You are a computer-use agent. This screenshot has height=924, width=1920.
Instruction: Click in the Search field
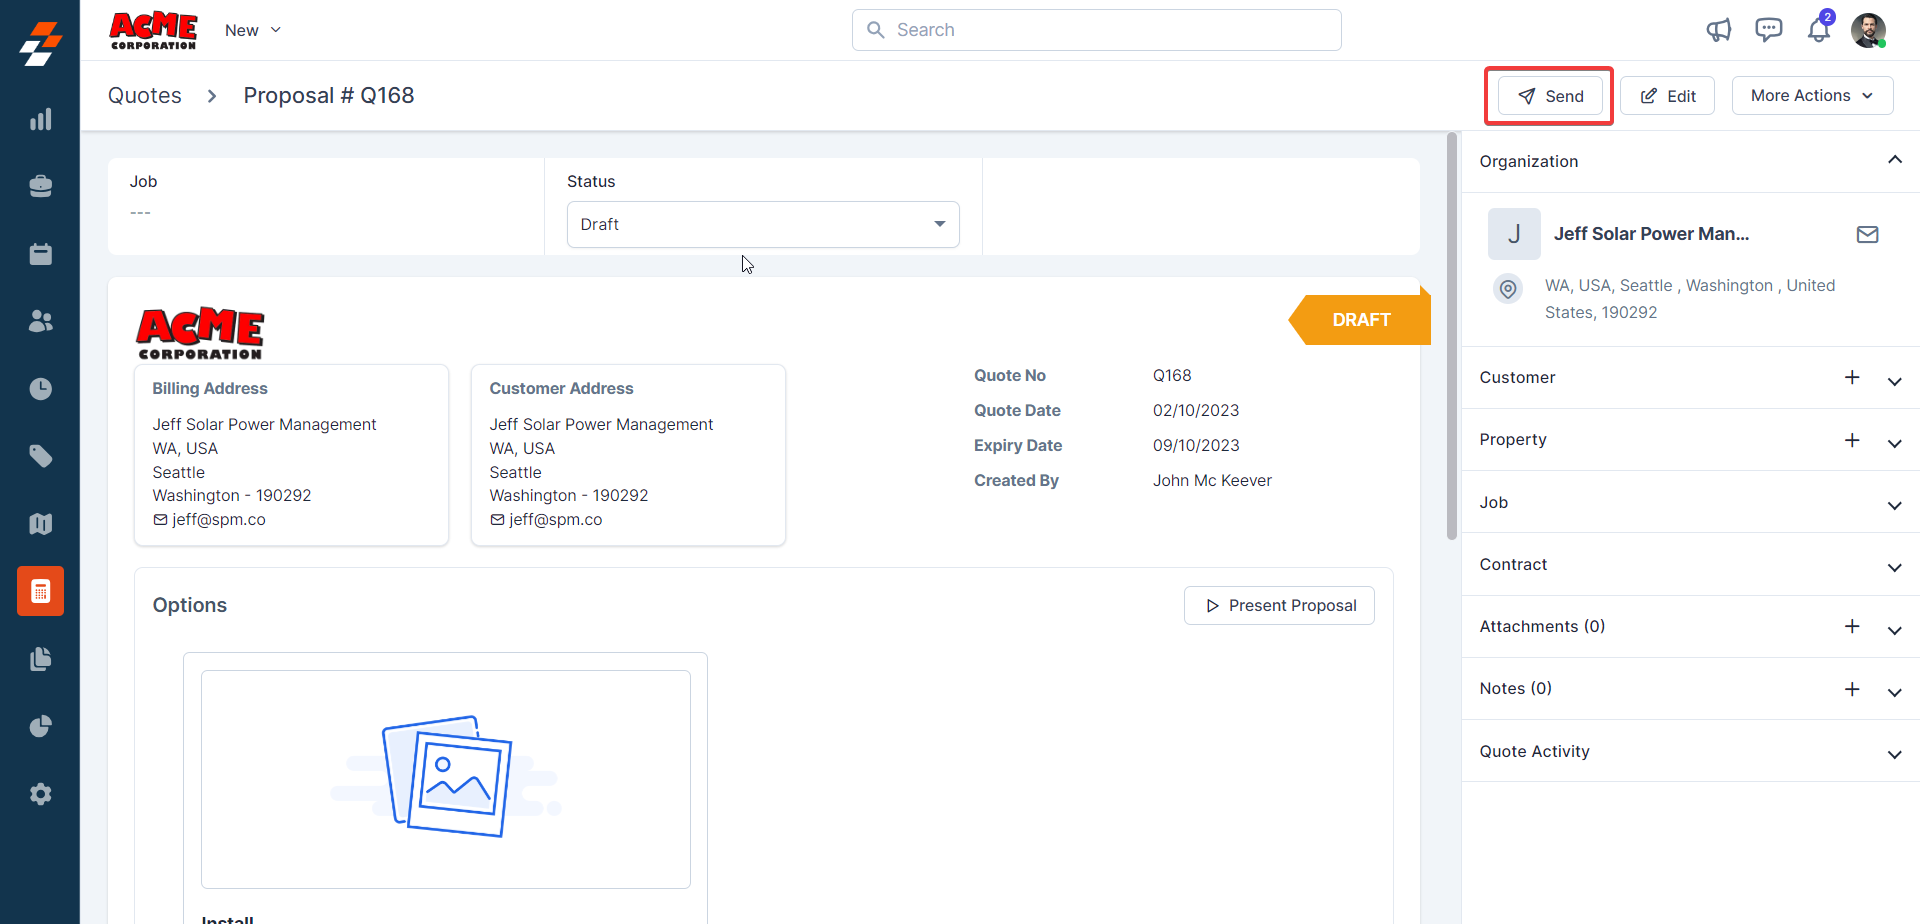click(x=1096, y=30)
